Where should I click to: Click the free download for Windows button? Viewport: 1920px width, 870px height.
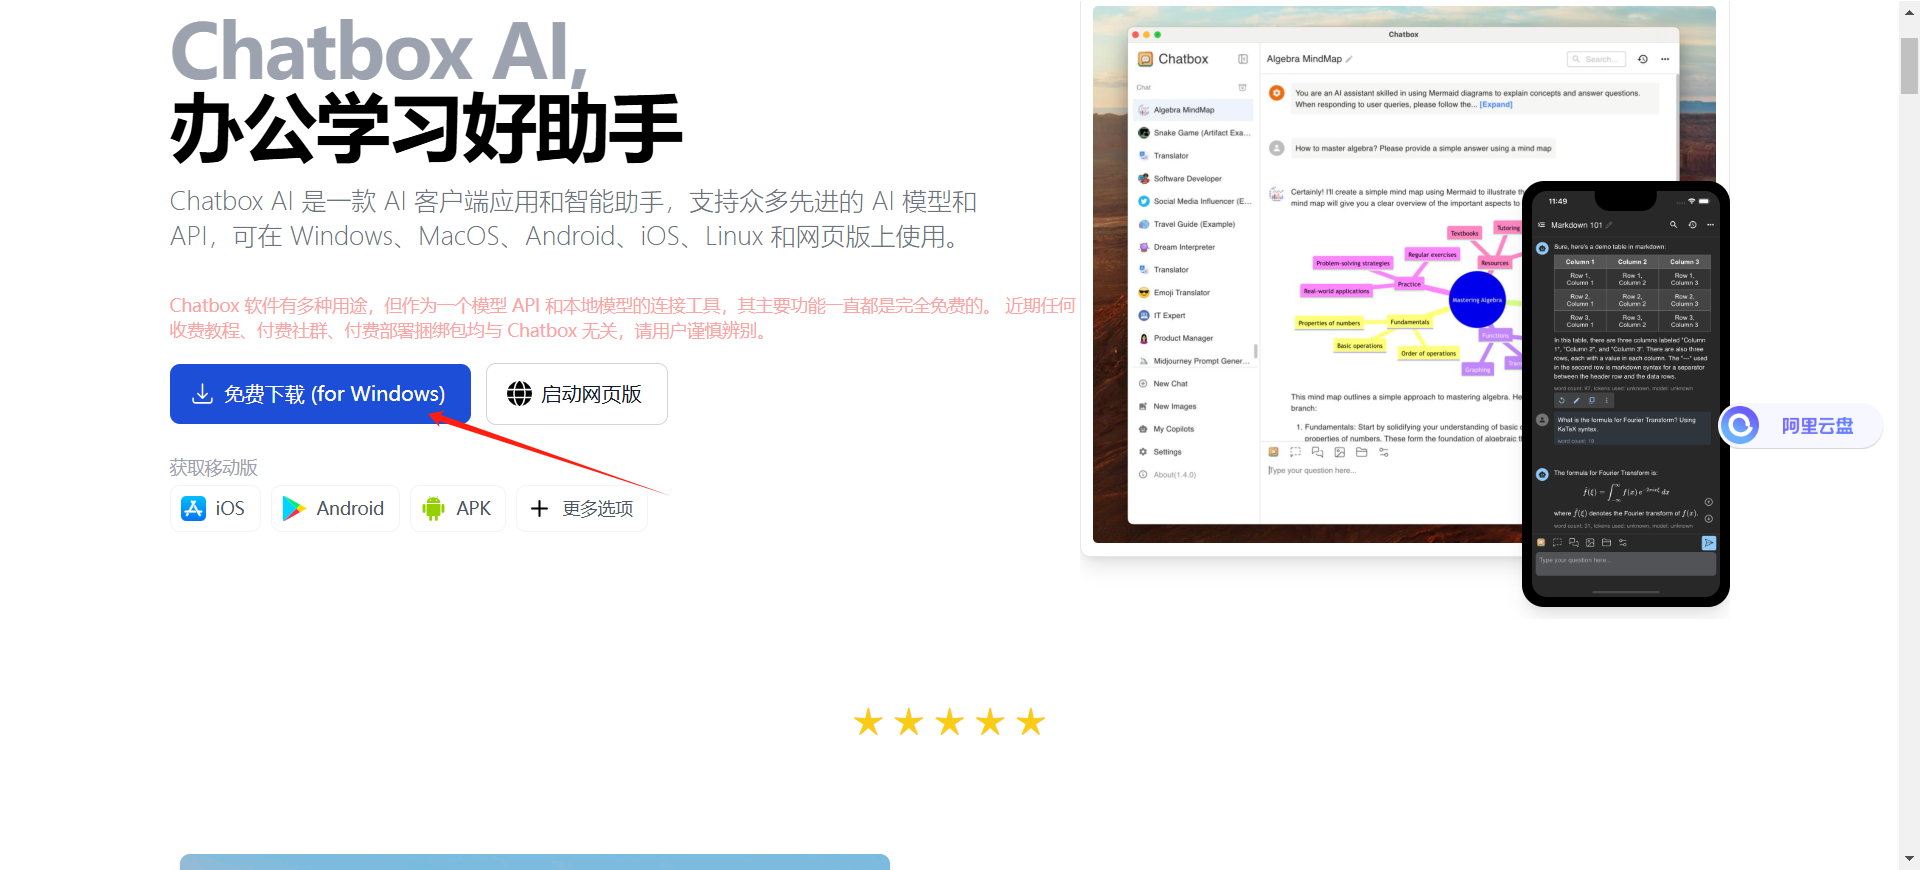click(320, 394)
